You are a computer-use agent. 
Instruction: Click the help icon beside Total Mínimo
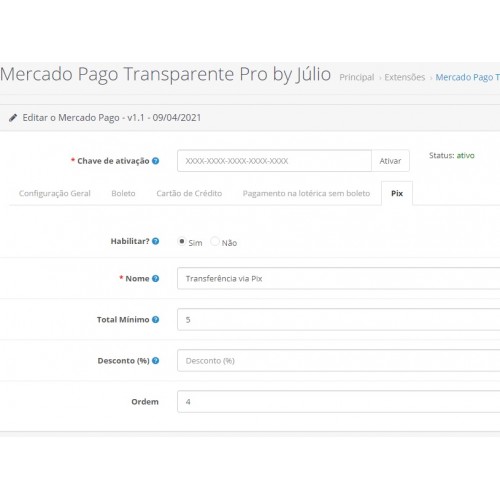155,320
